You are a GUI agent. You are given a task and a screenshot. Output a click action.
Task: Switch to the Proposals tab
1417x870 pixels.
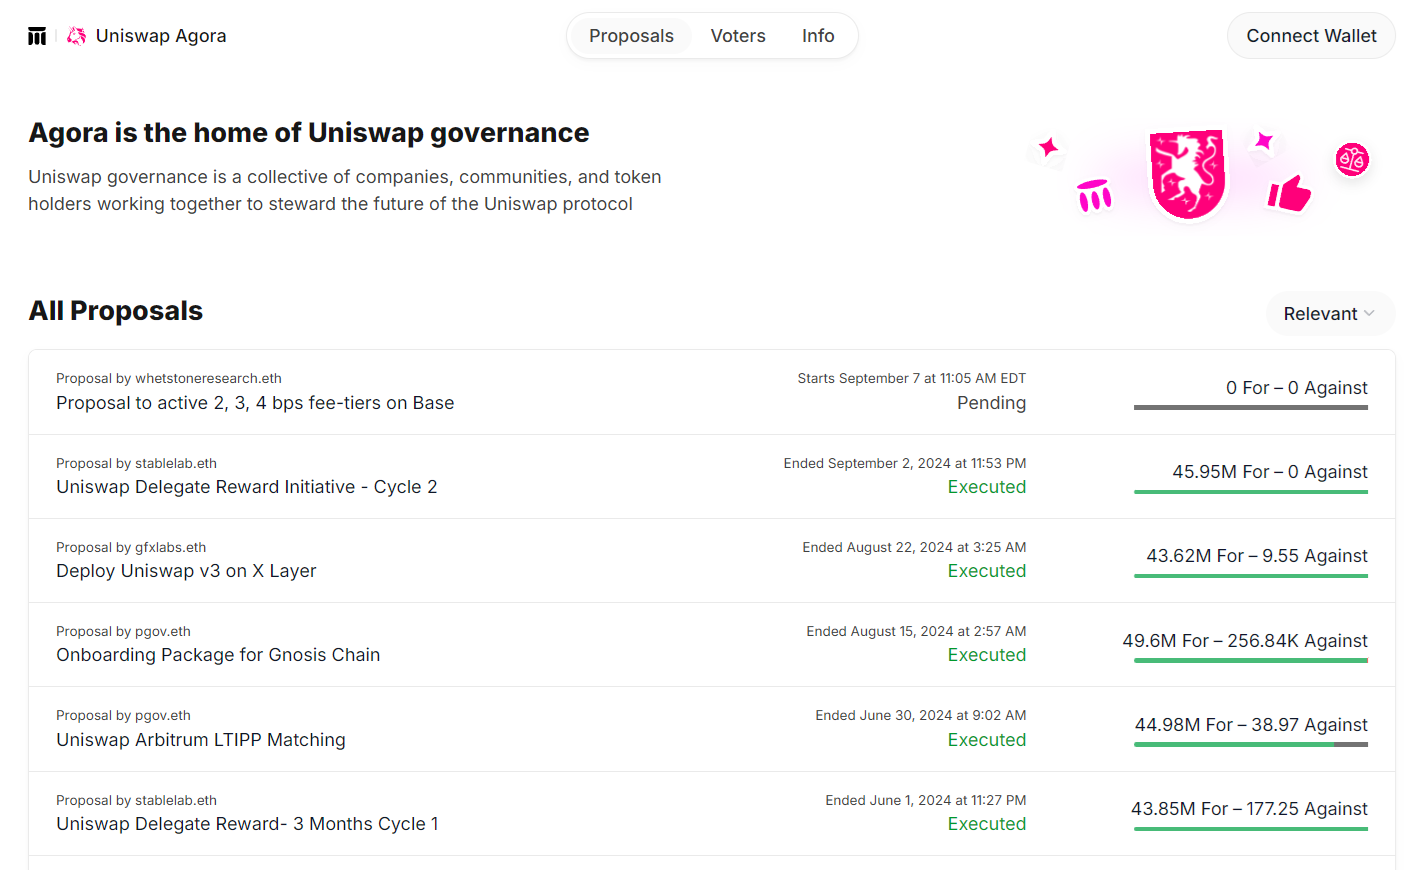pos(631,36)
